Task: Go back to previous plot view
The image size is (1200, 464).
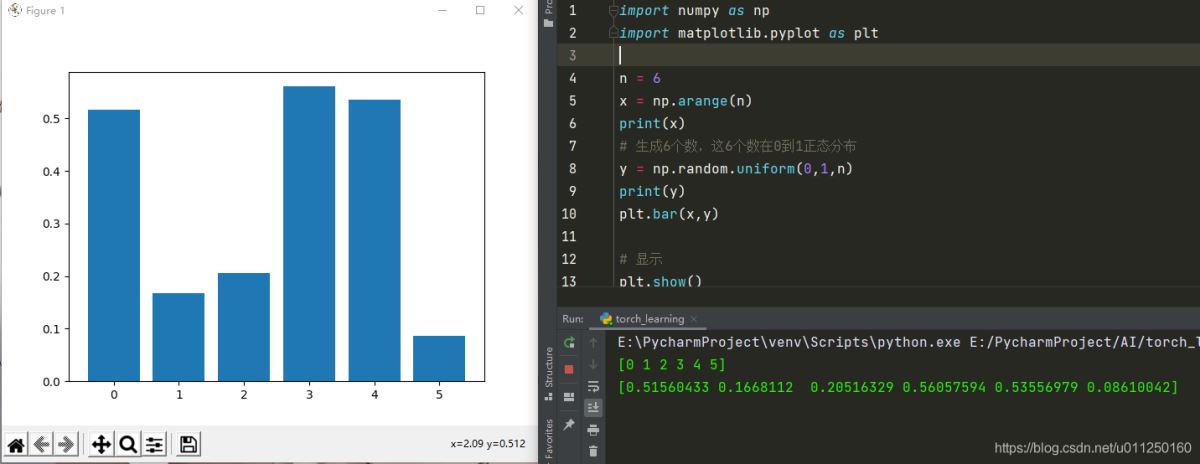Action: click(x=41, y=444)
